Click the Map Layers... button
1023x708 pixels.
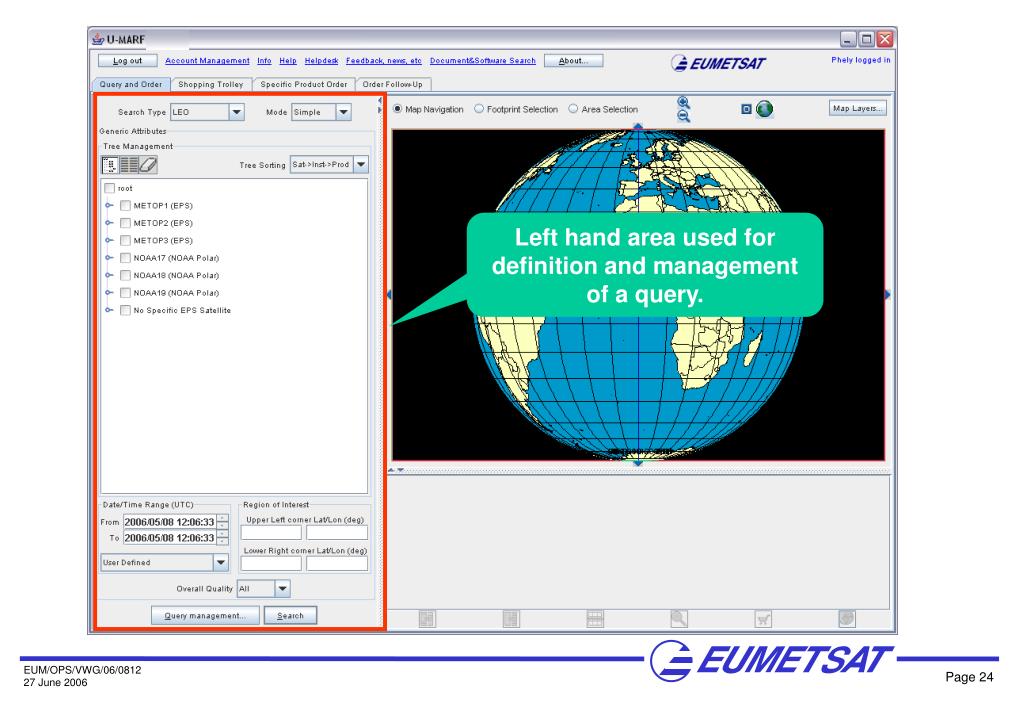pos(857,108)
